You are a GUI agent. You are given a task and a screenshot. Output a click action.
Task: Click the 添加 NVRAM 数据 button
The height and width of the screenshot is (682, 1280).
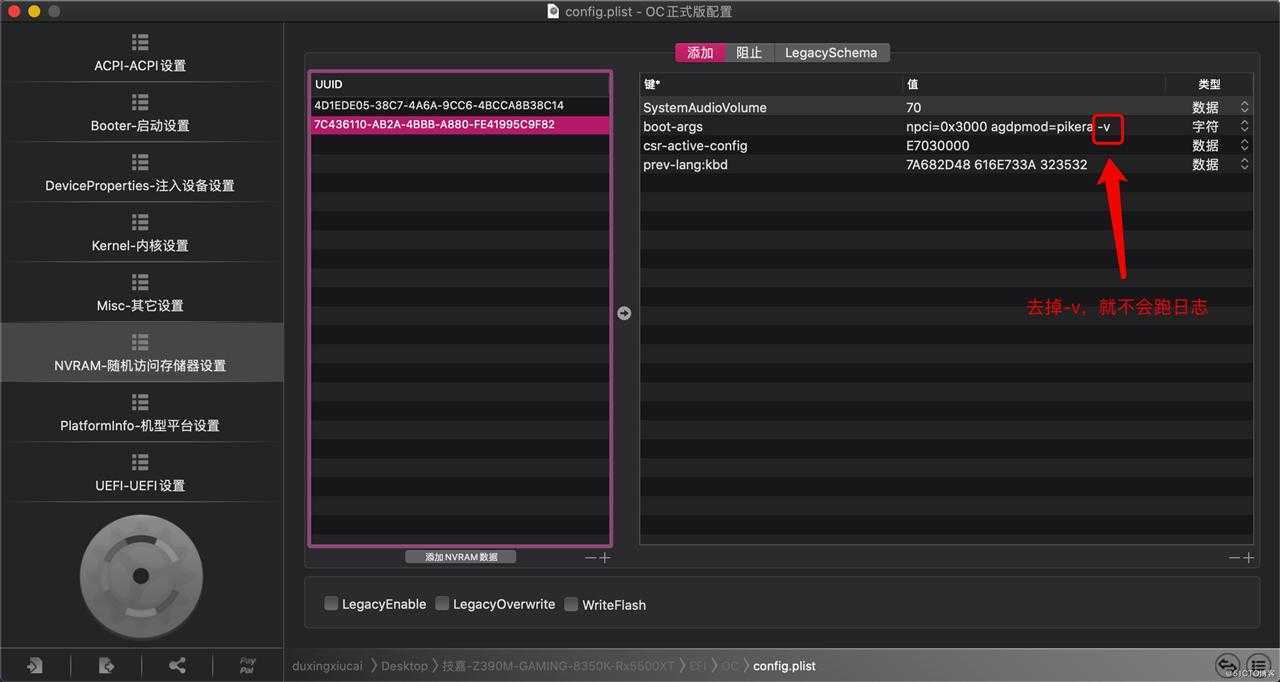click(461, 557)
